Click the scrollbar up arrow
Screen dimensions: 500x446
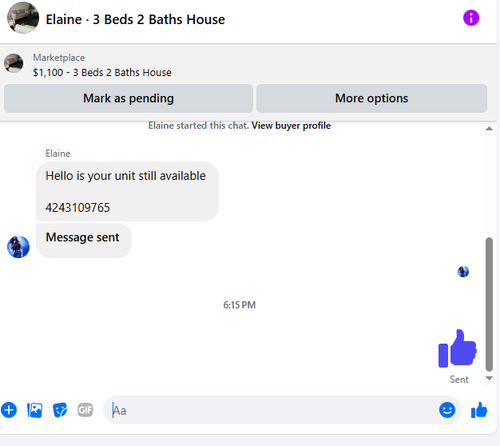pyautogui.click(x=489, y=129)
